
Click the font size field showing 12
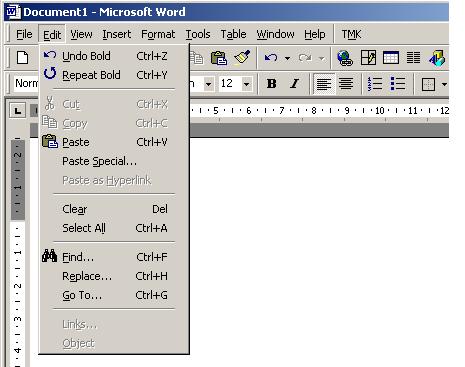tap(230, 83)
